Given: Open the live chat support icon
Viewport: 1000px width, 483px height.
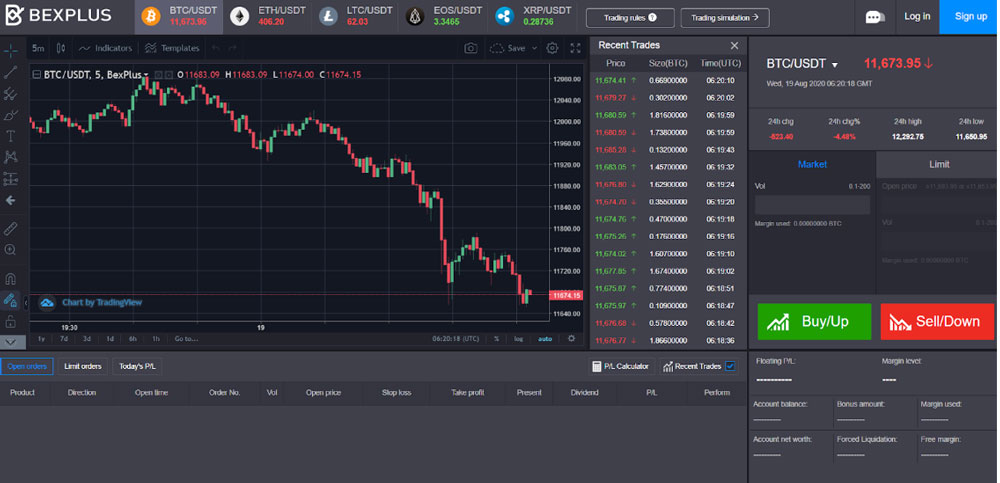Looking at the screenshot, I should (x=874, y=17).
